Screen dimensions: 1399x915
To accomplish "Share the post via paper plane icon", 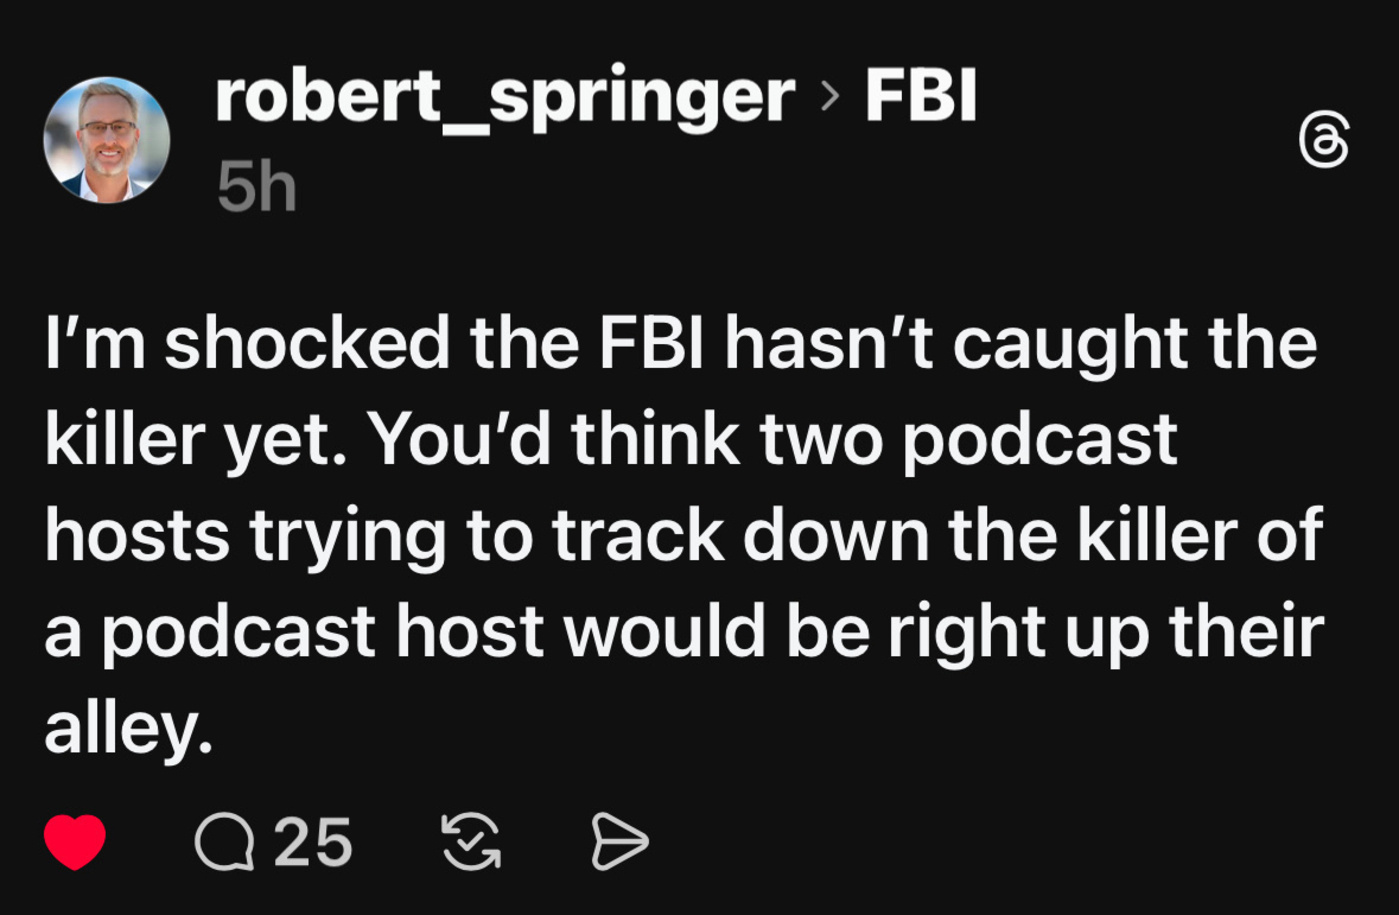I will click(620, 842).
